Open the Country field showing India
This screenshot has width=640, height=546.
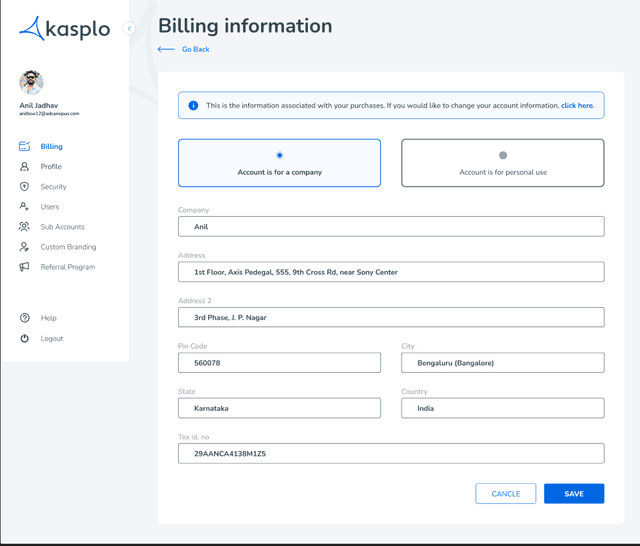click(x=502, y=408)
